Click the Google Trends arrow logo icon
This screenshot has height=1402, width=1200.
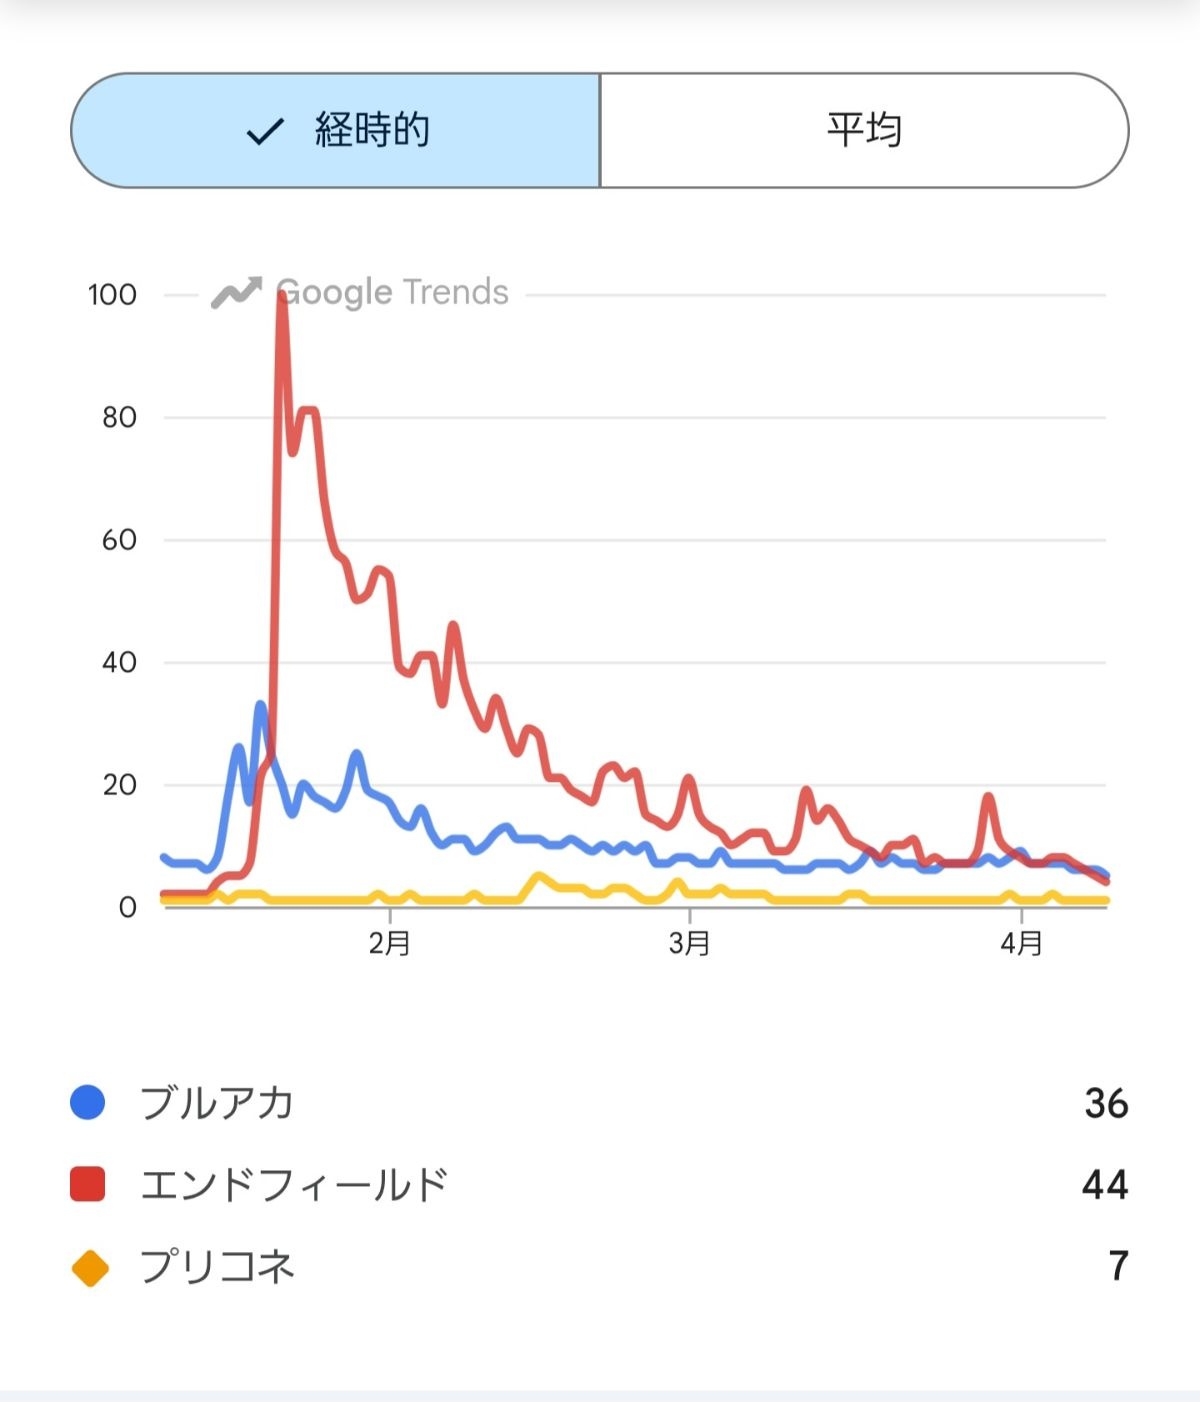(x=236, y=293)
